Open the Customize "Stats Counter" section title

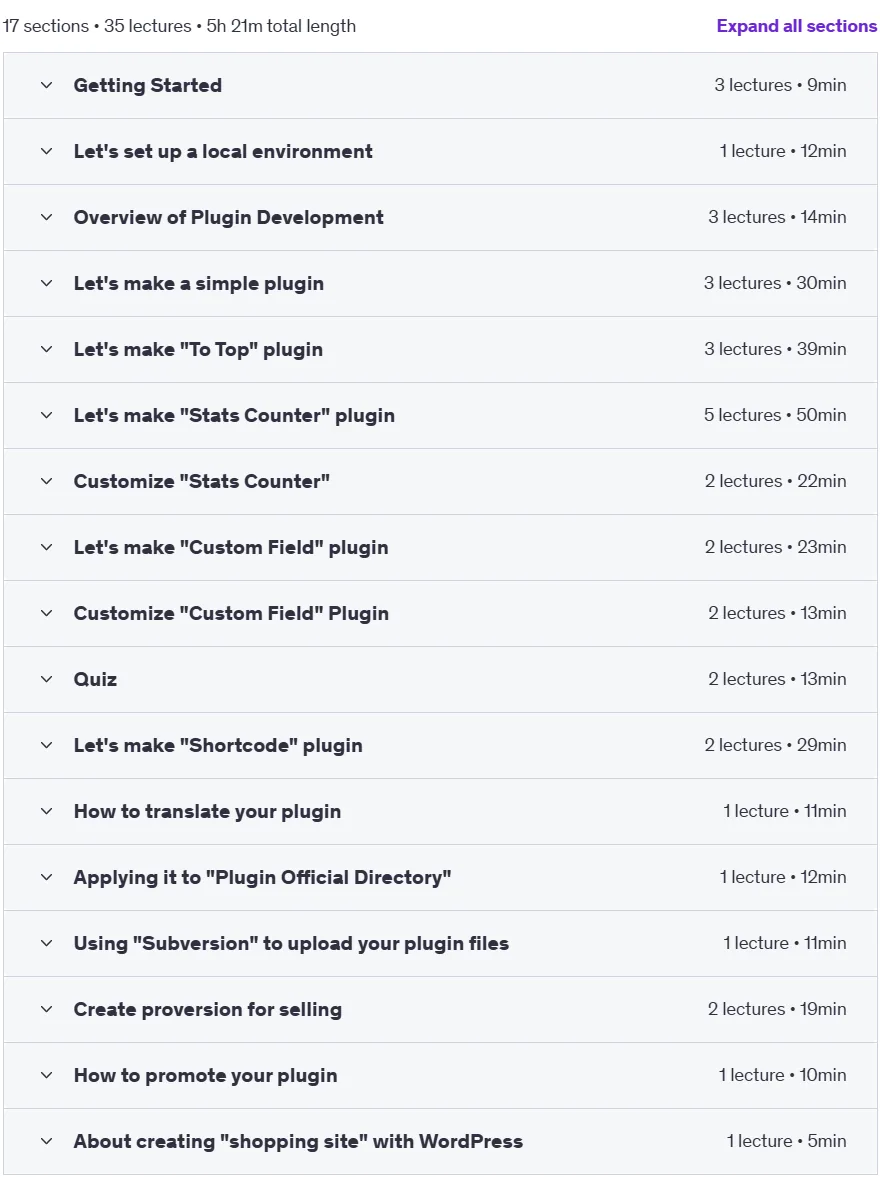(201, 481)
